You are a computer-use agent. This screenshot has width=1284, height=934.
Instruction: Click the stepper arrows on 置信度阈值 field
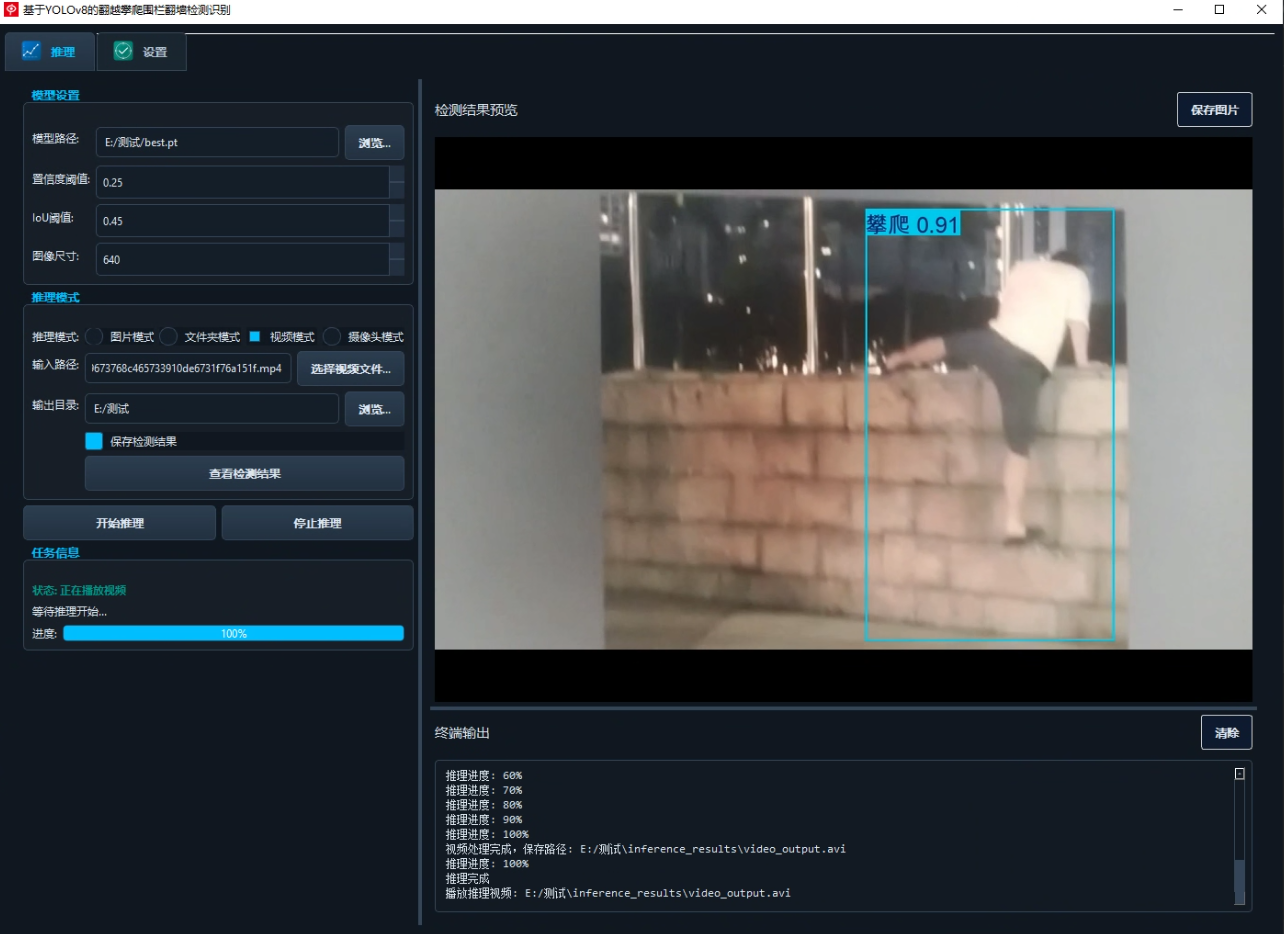coord(397,182)
